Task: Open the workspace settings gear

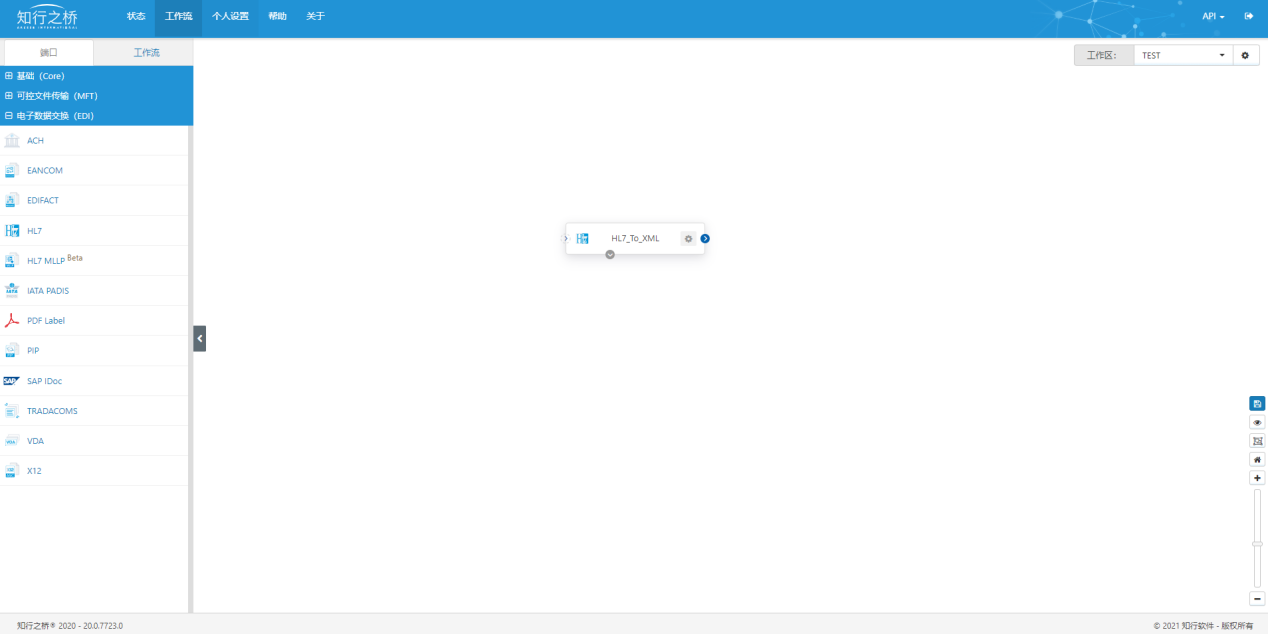Action: tap(1245, 55)
